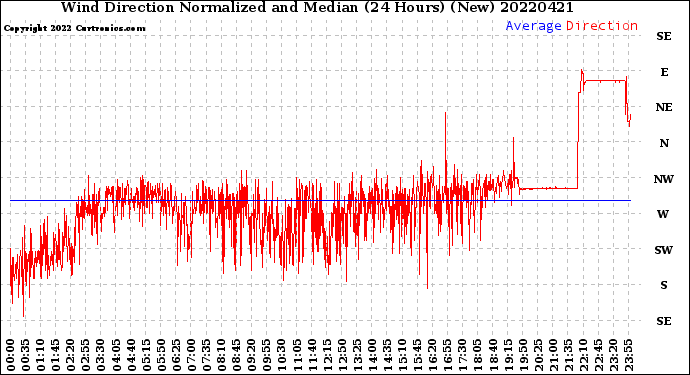This screenshot has height=375, width=690.
Task: Click the 14:00 time axis label
Action: [372, 354]
